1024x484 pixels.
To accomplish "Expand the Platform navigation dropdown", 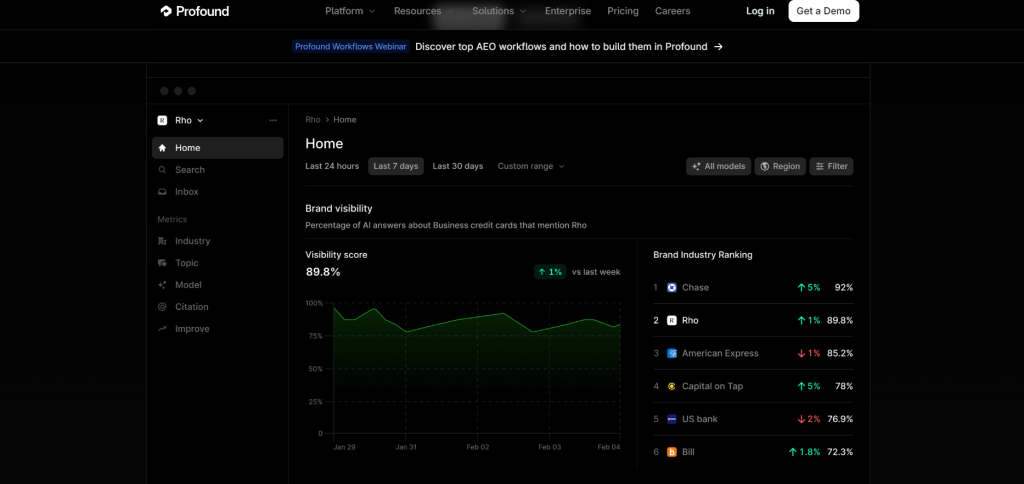I will pos(350,11).
